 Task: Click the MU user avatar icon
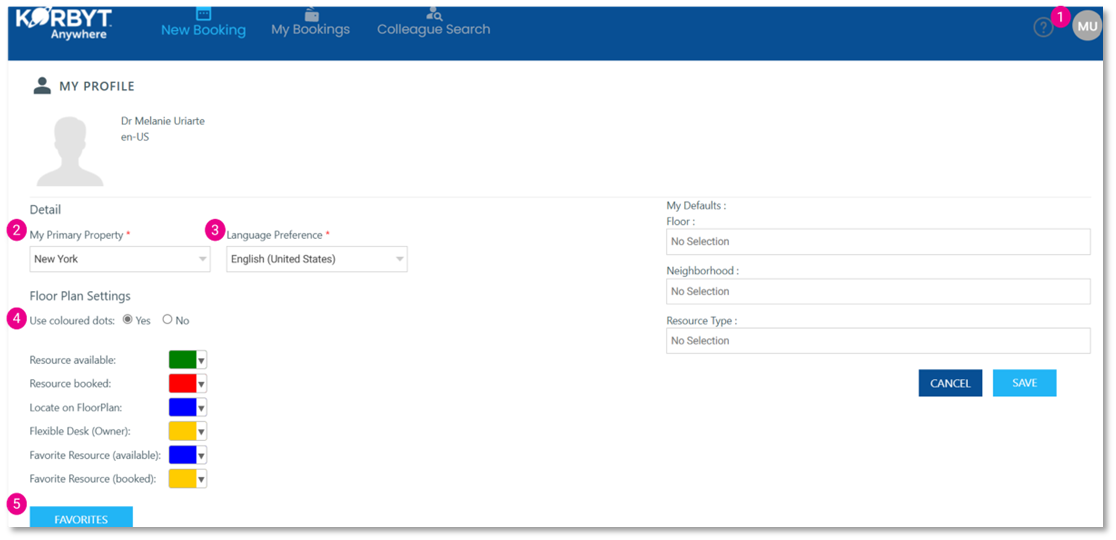coord(1087,26)
